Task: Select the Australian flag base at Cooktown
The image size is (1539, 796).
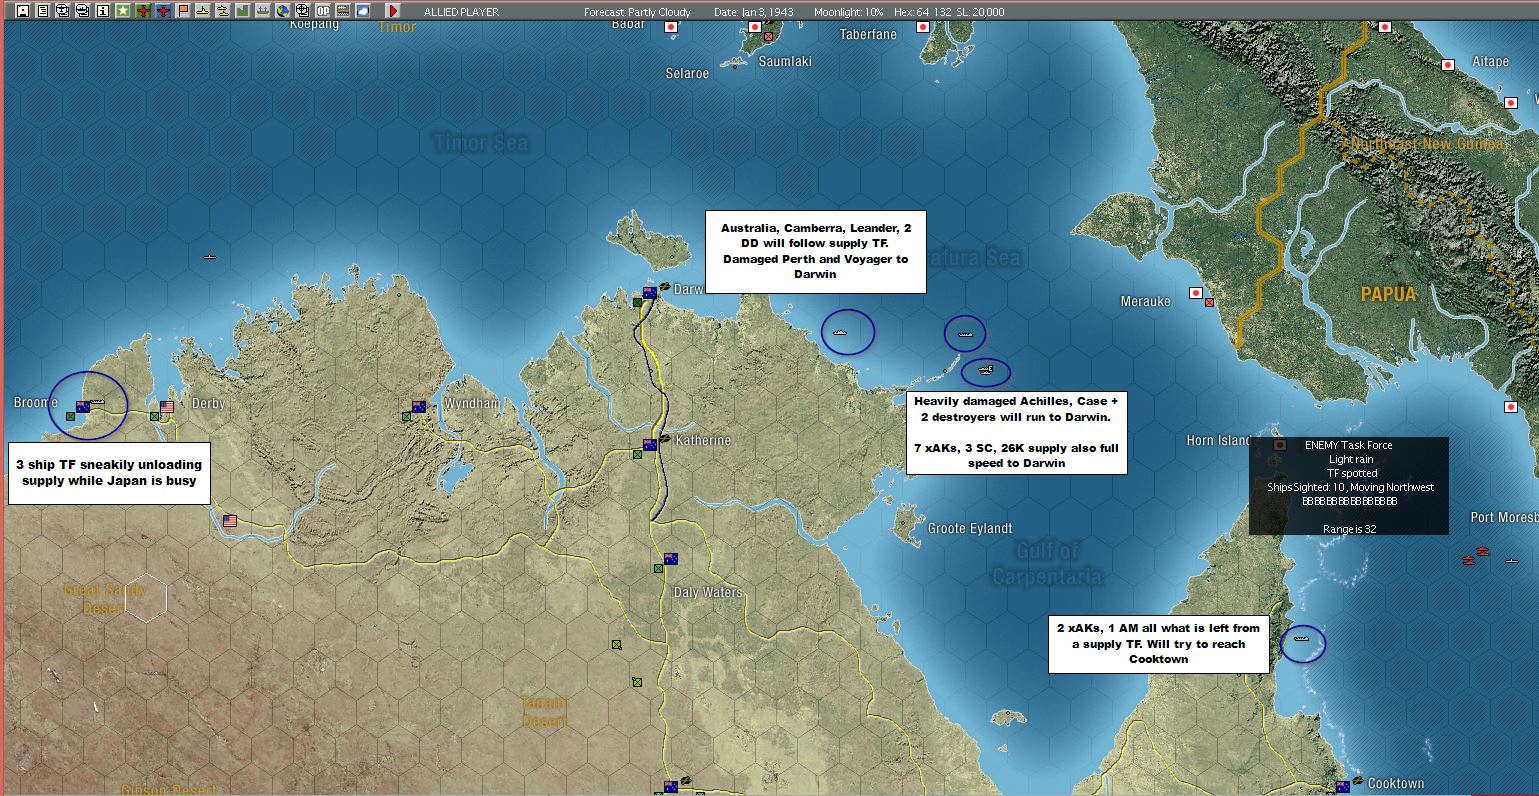Action: pos(1344,787)
